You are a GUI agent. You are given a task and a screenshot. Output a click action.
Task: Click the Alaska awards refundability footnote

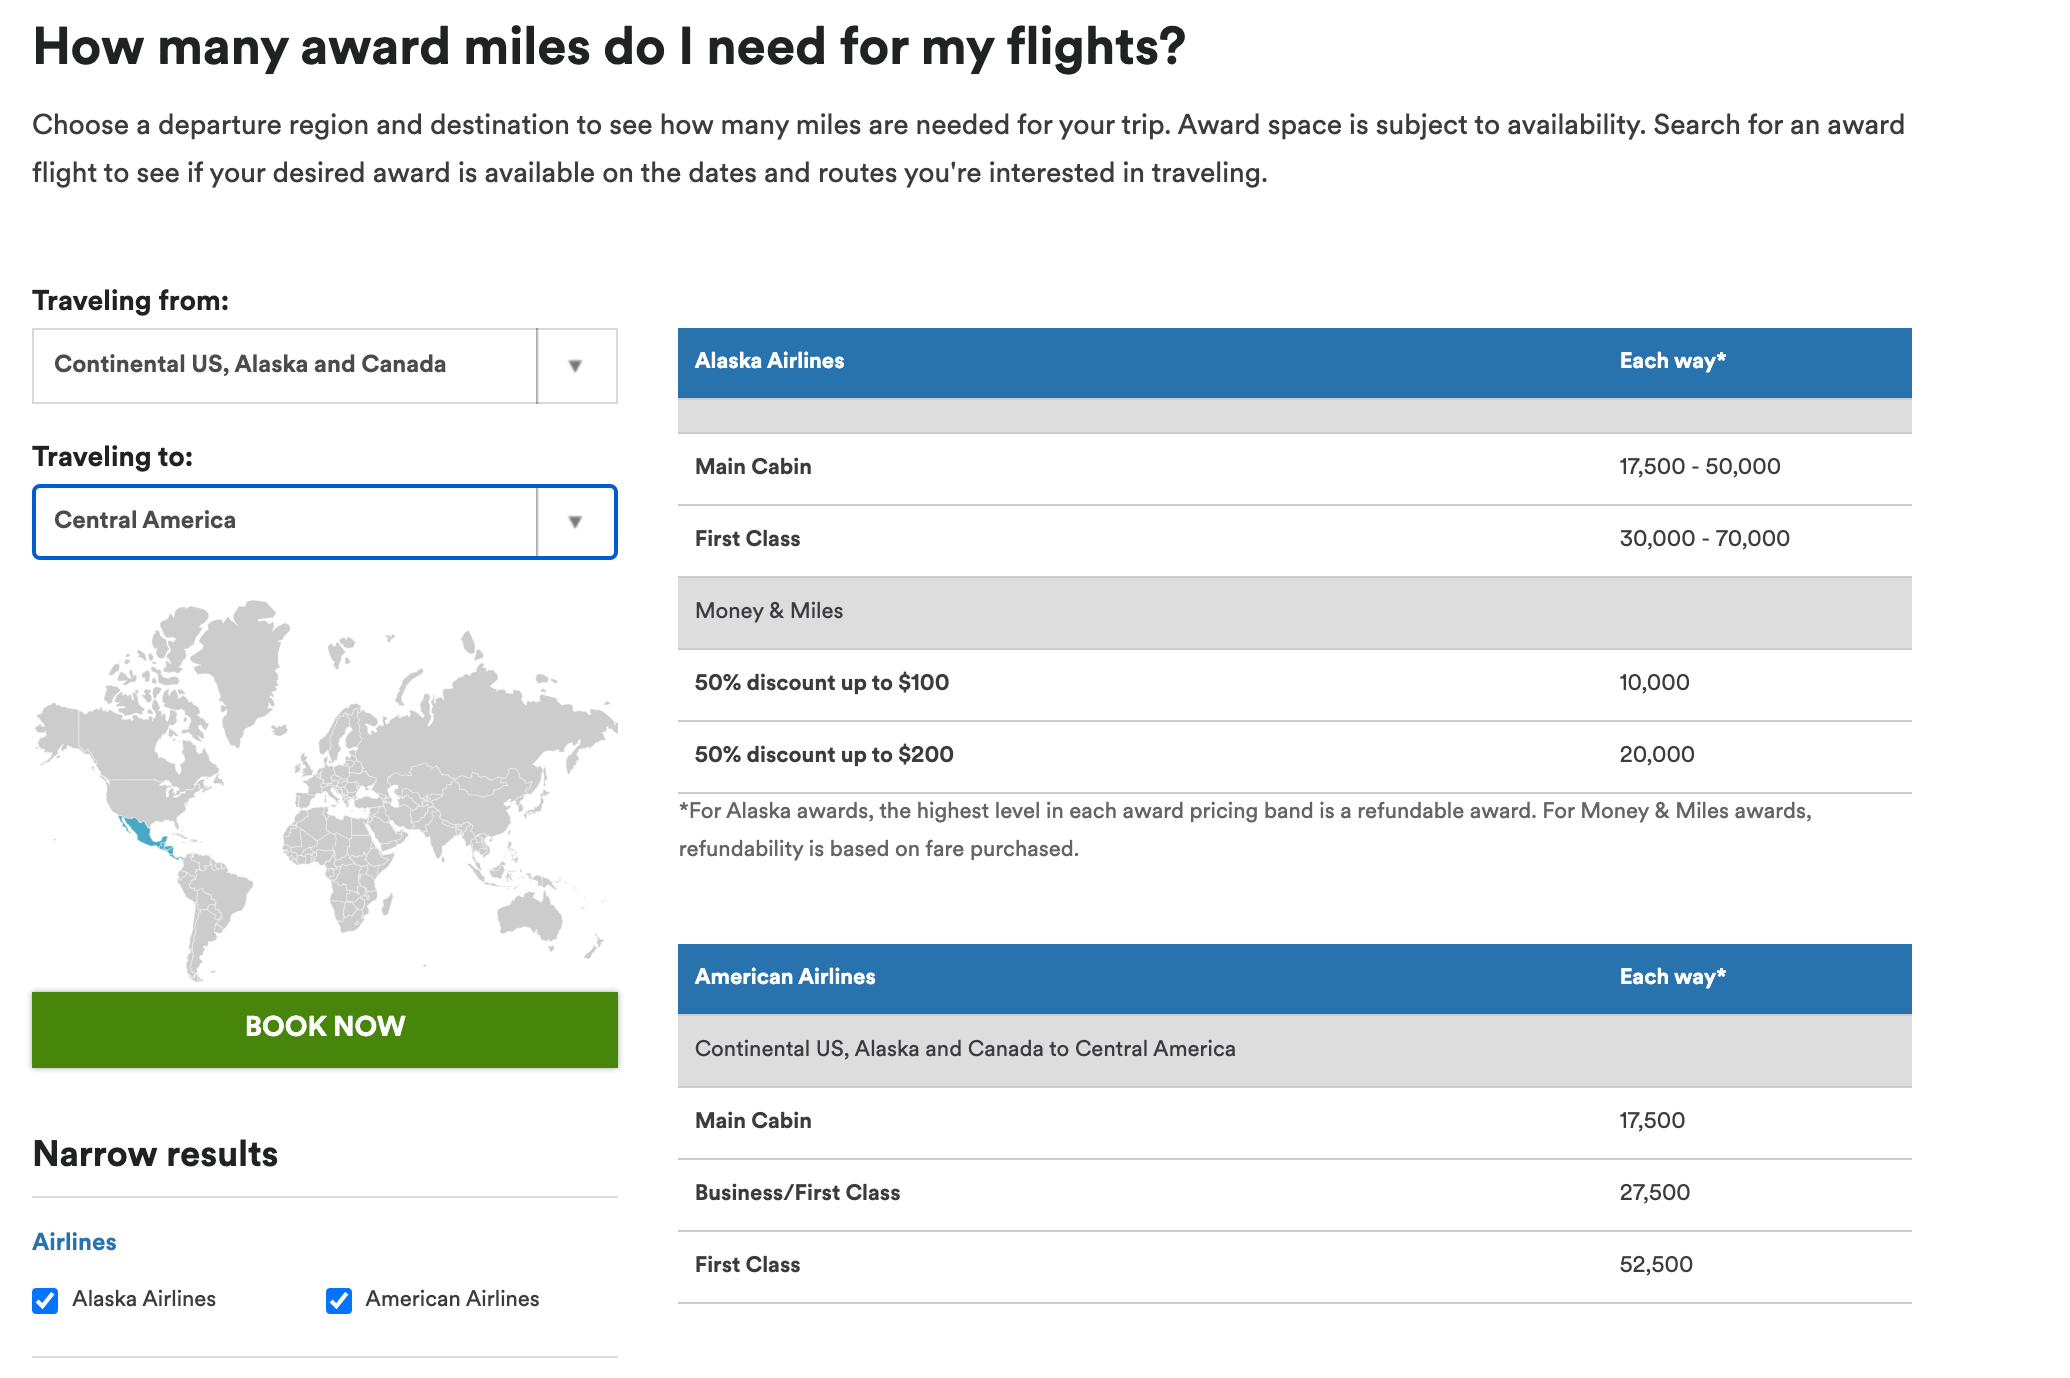[1245, 830]
